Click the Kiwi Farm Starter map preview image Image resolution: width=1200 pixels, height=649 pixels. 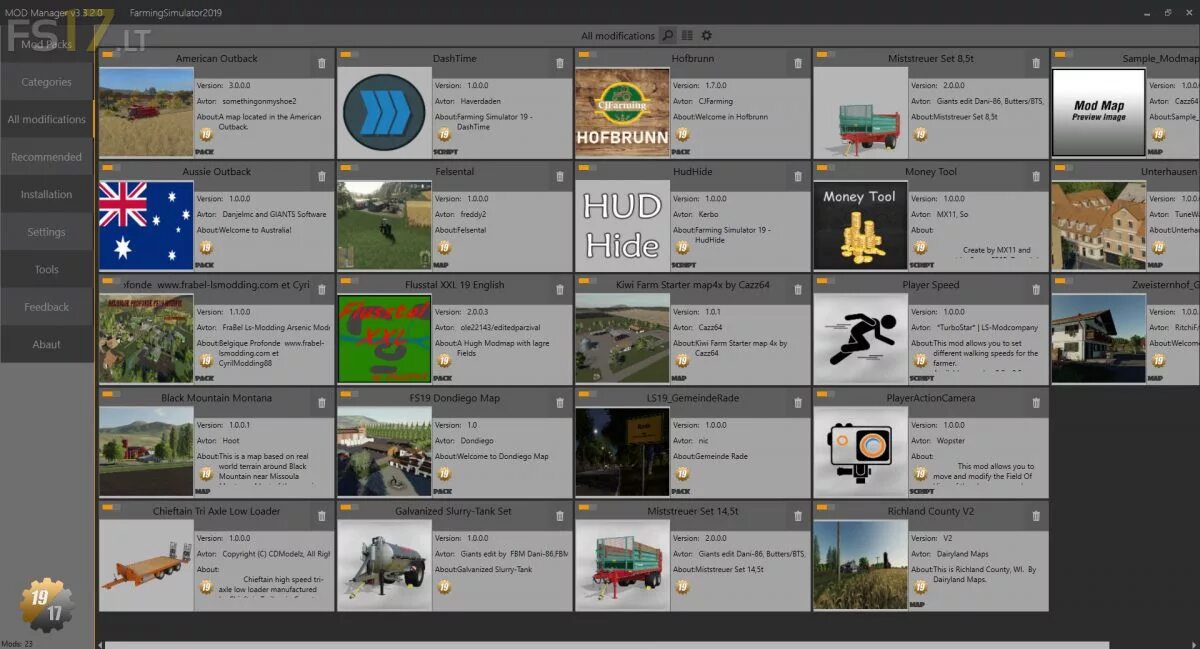pos(623,340)
